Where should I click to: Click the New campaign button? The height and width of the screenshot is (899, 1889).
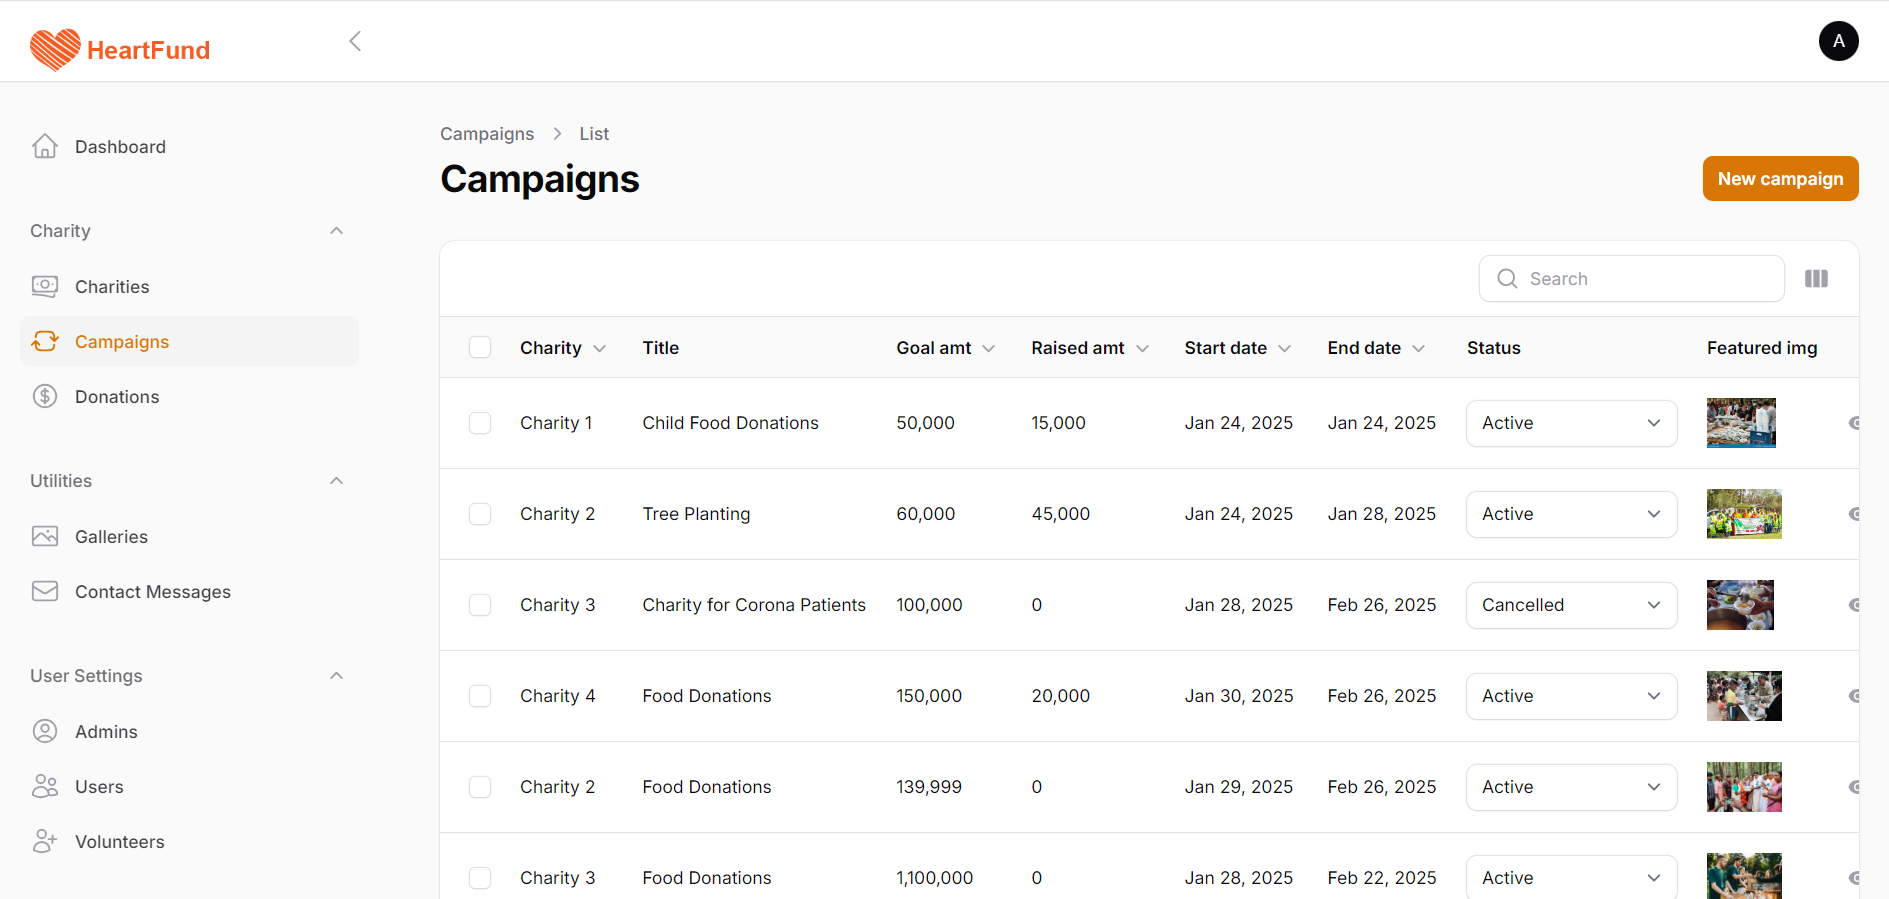click(1780, 179)
